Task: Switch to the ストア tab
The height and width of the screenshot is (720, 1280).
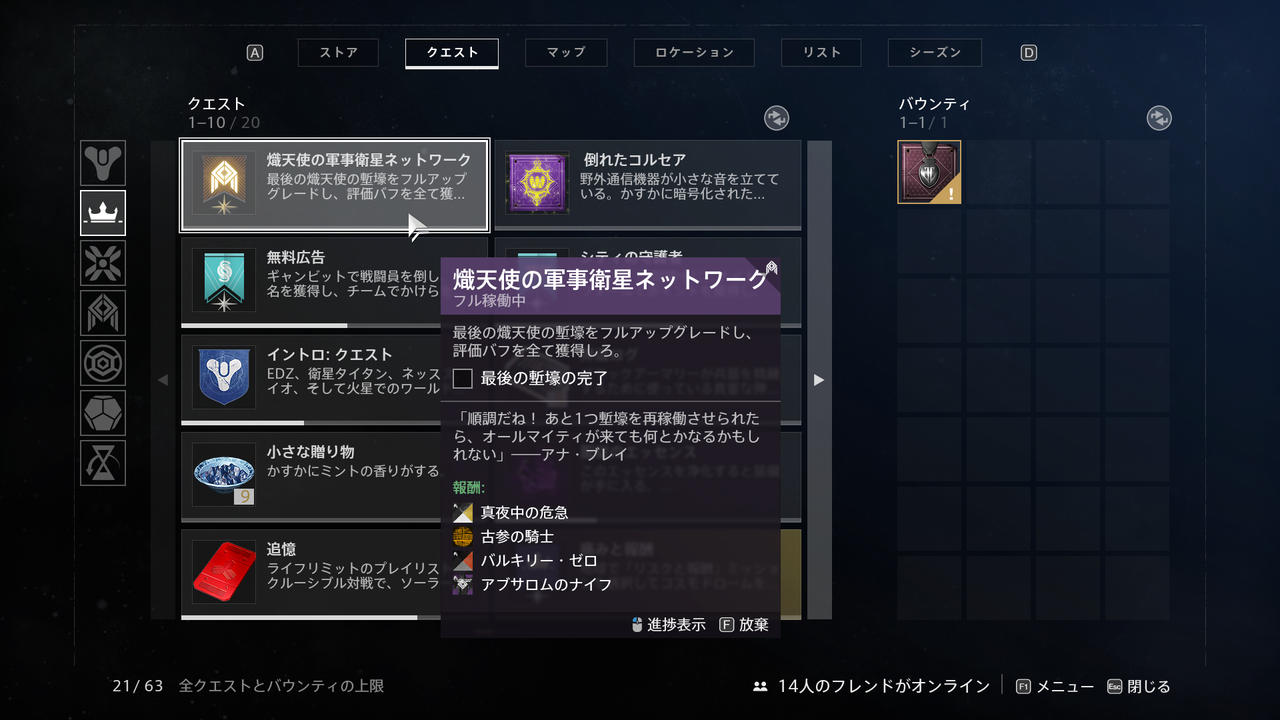Action: click(339, 52)
